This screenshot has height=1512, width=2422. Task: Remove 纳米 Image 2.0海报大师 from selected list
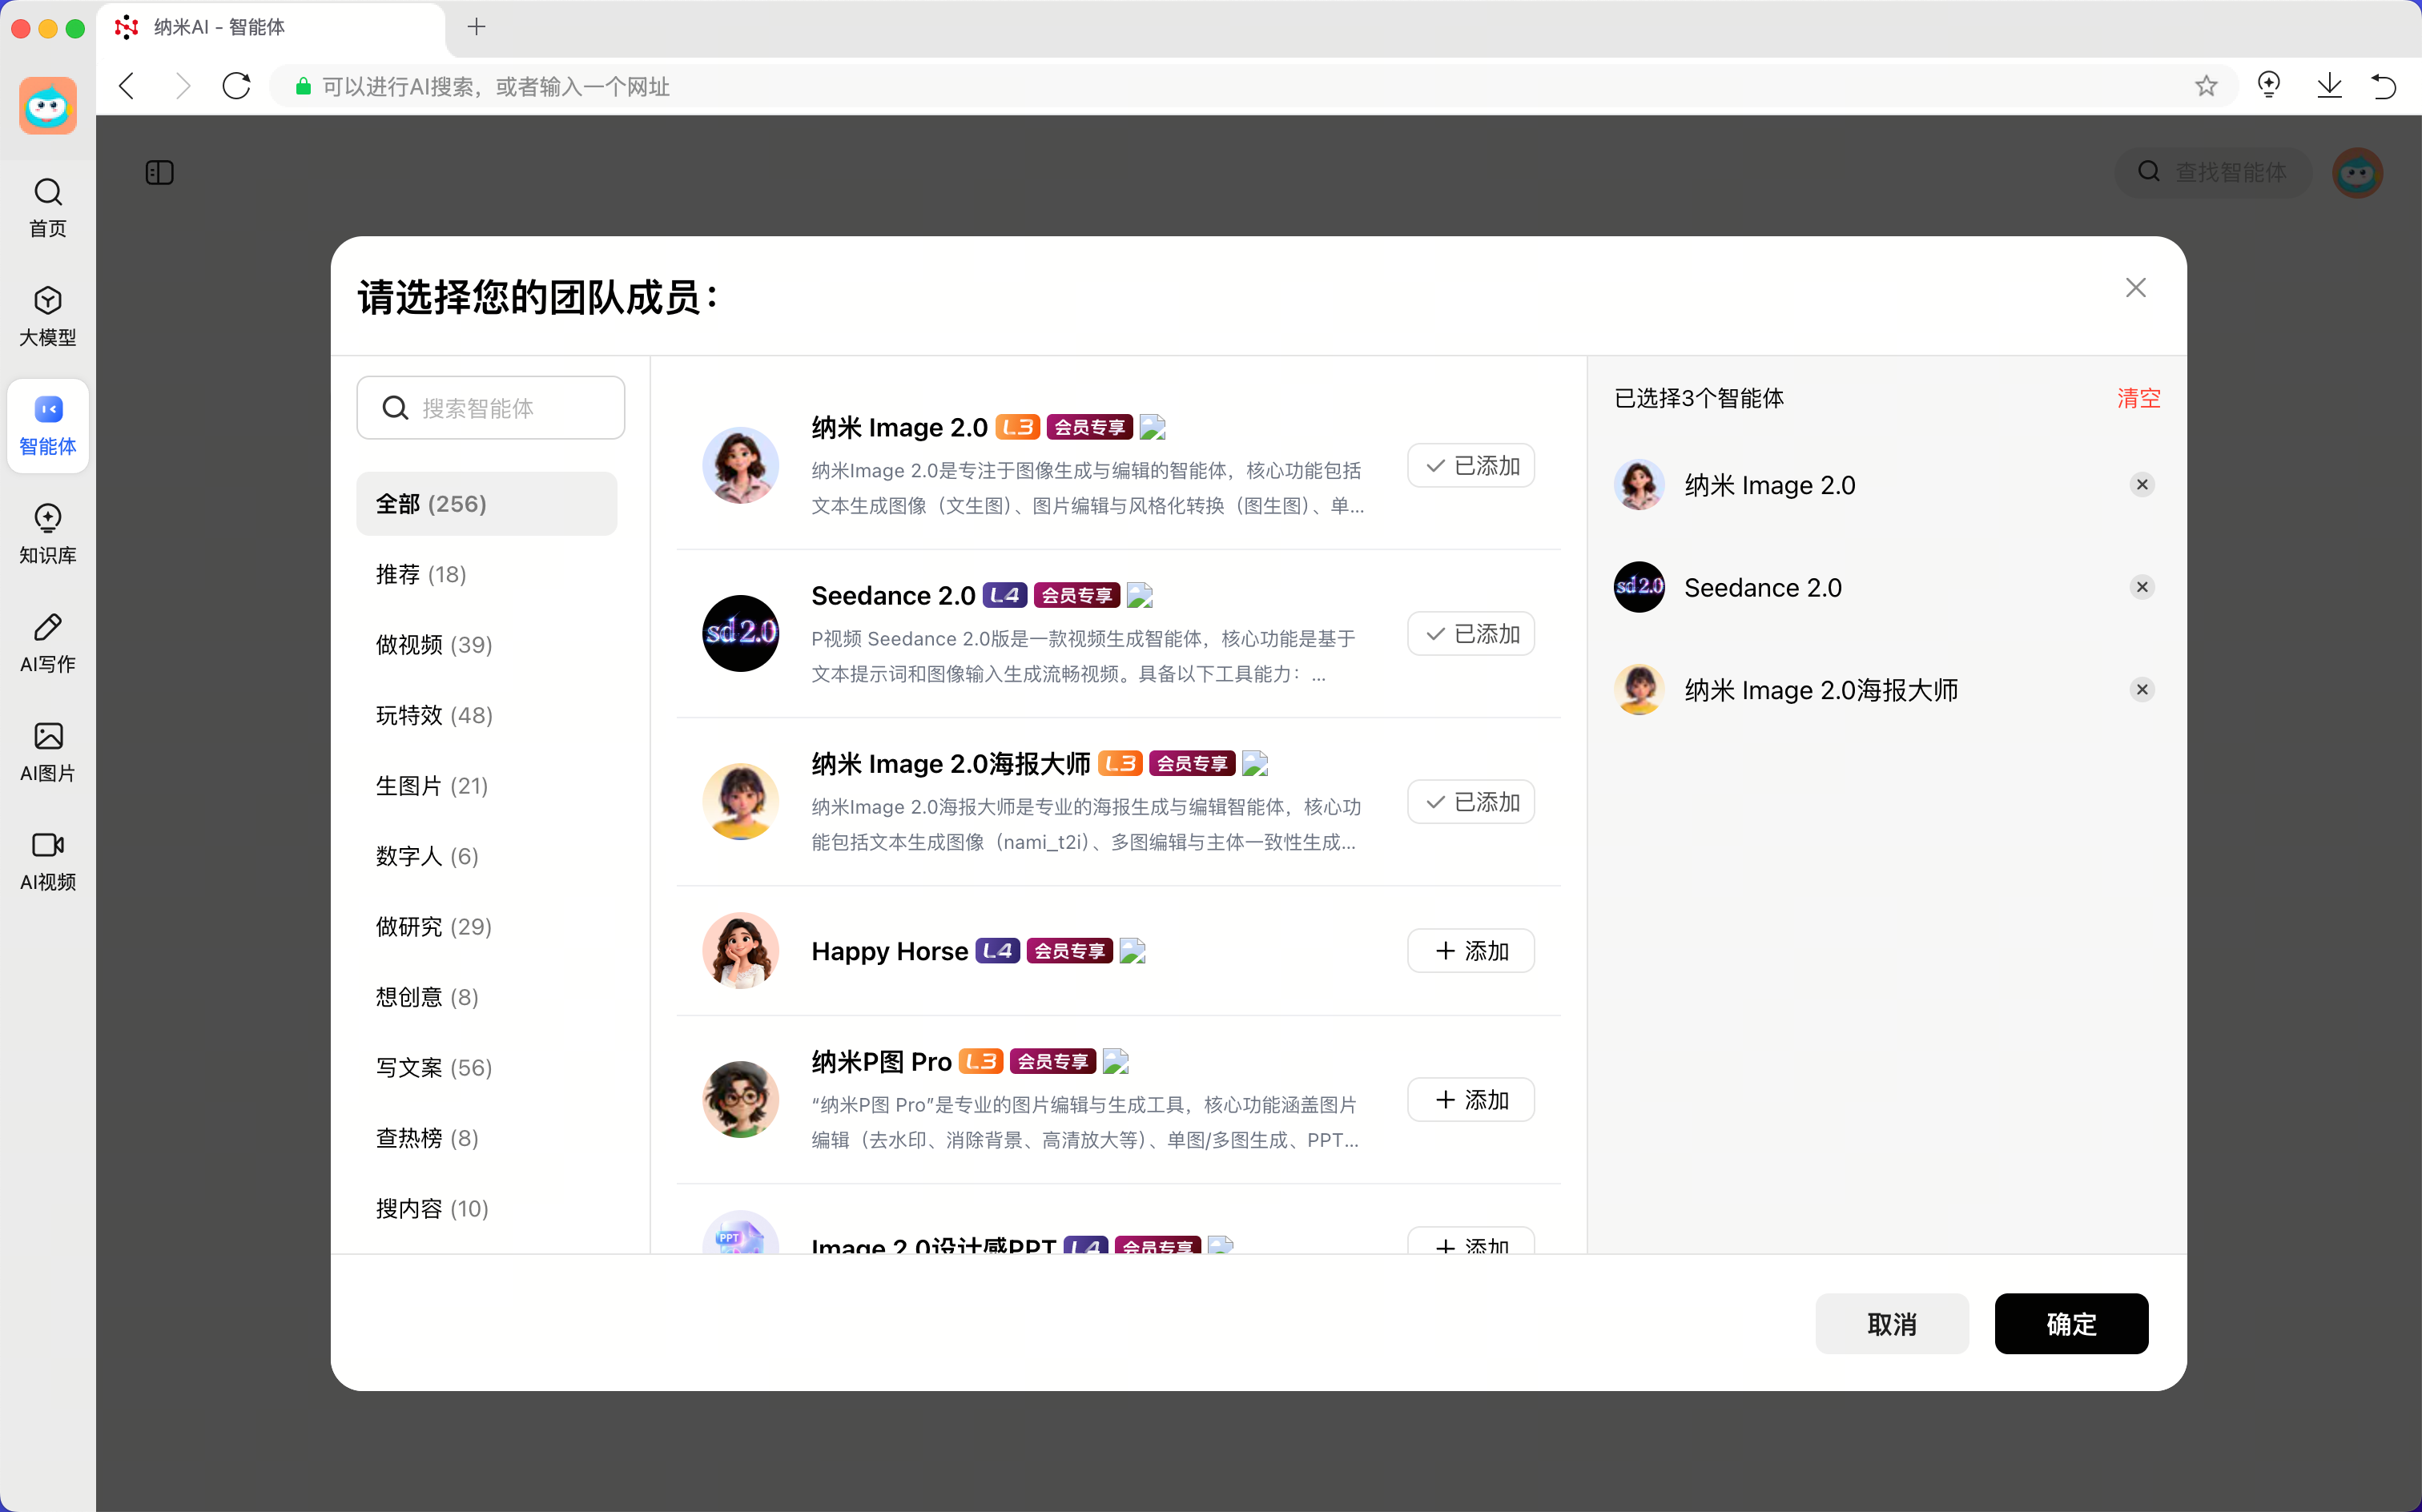point(2142,690)
